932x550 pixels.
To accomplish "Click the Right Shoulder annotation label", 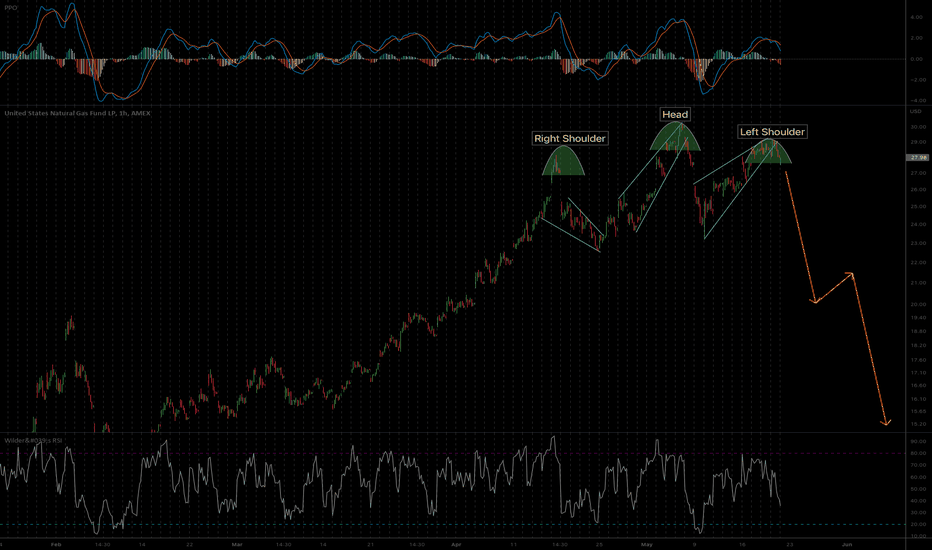I will tap(569, 139).
